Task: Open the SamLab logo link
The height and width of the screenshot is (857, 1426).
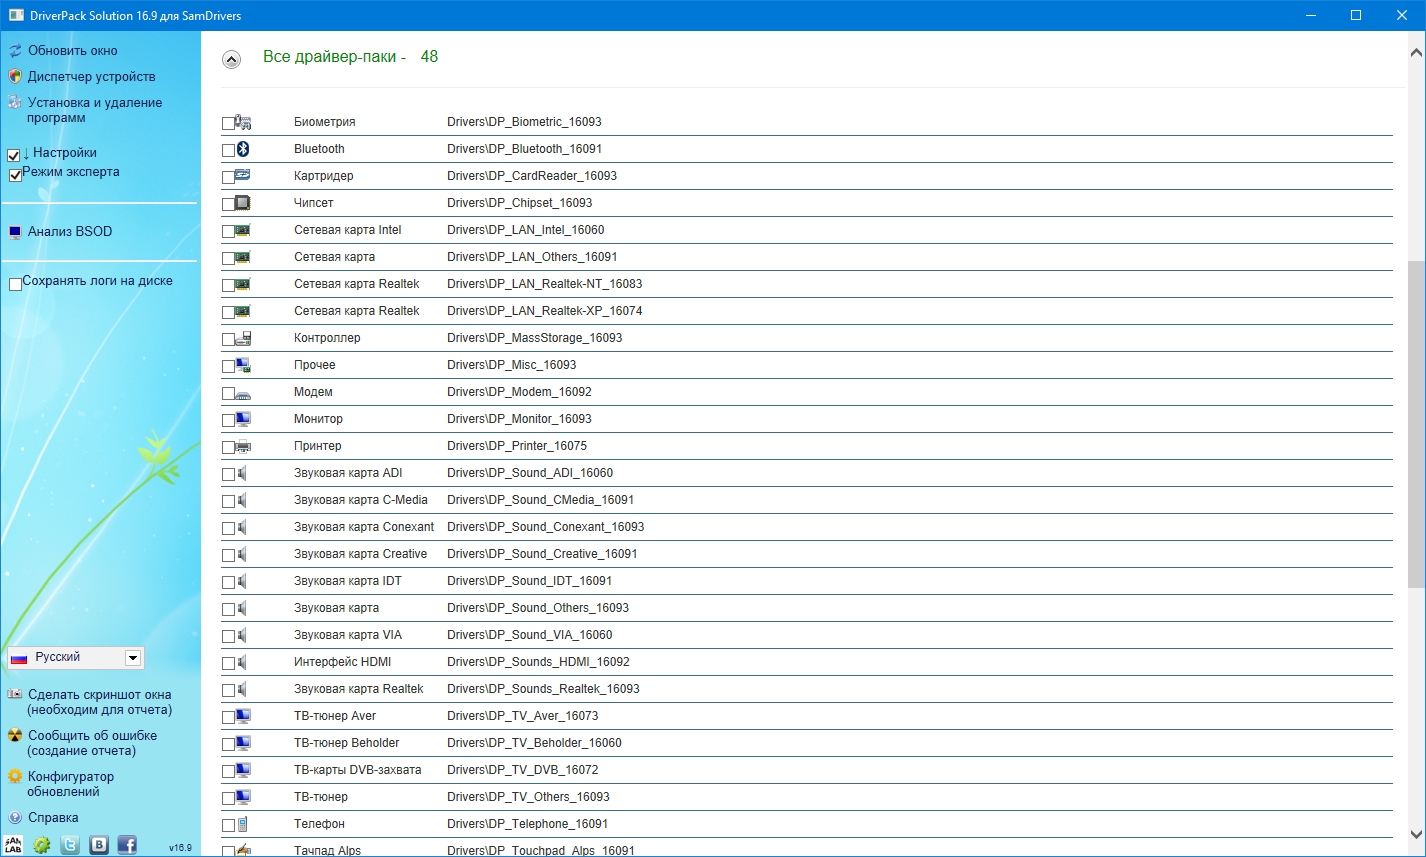Action: pos(13,845)
